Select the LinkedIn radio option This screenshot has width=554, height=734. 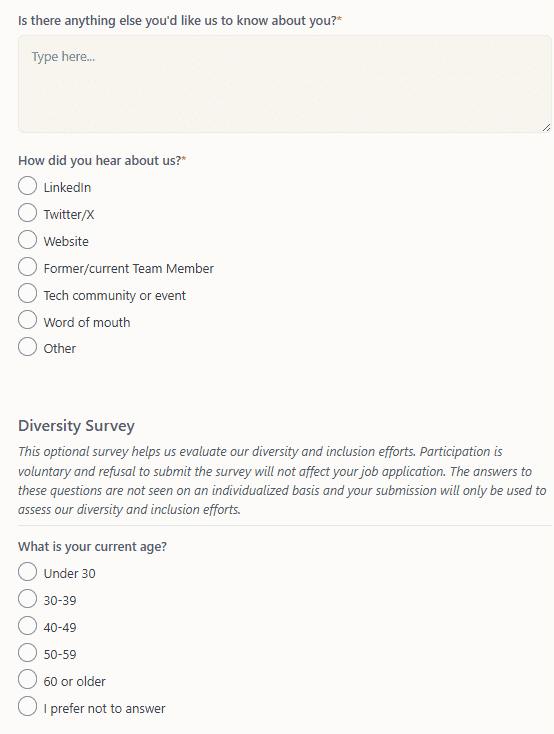pyautogui.click(x=28, y=186)
